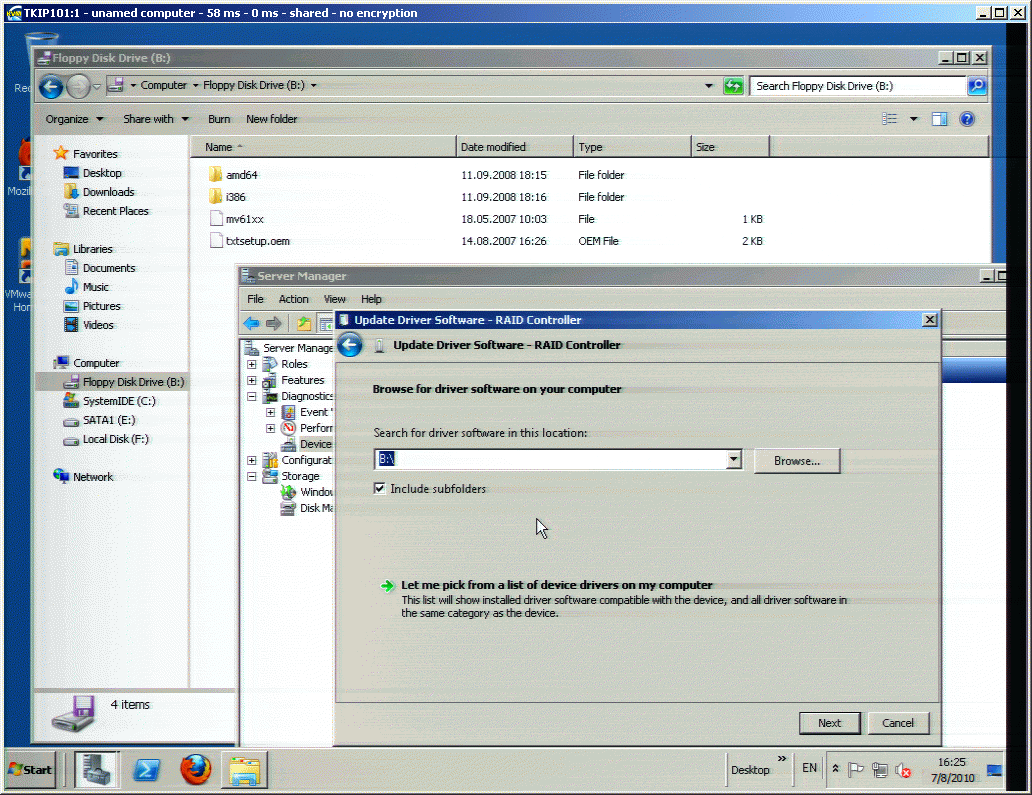The image size is (1032, 795).
Task: Click Next in driver wizard
Action: pos(829,723)
